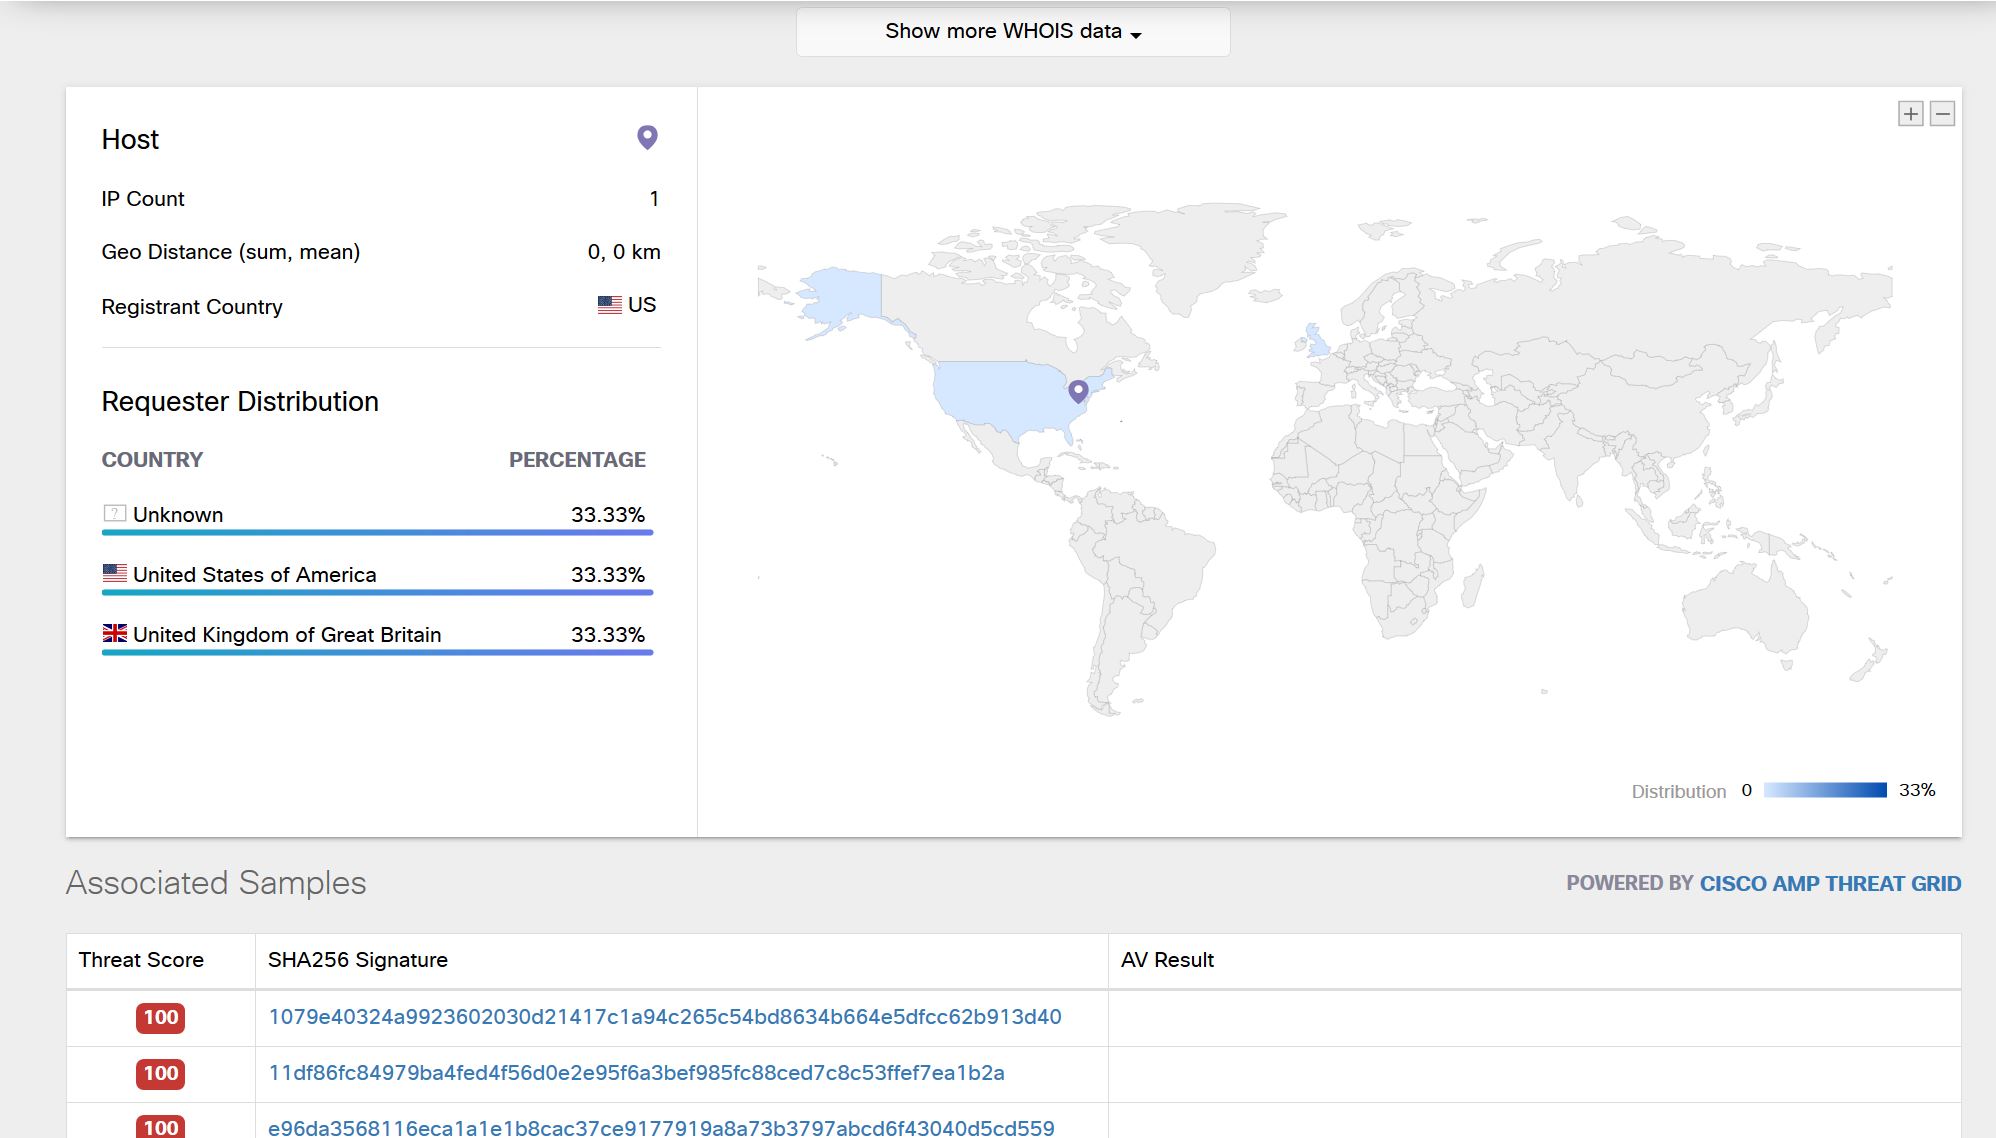
Task: Click the map zoom out minus button
Action: (x=1942, y=114)
